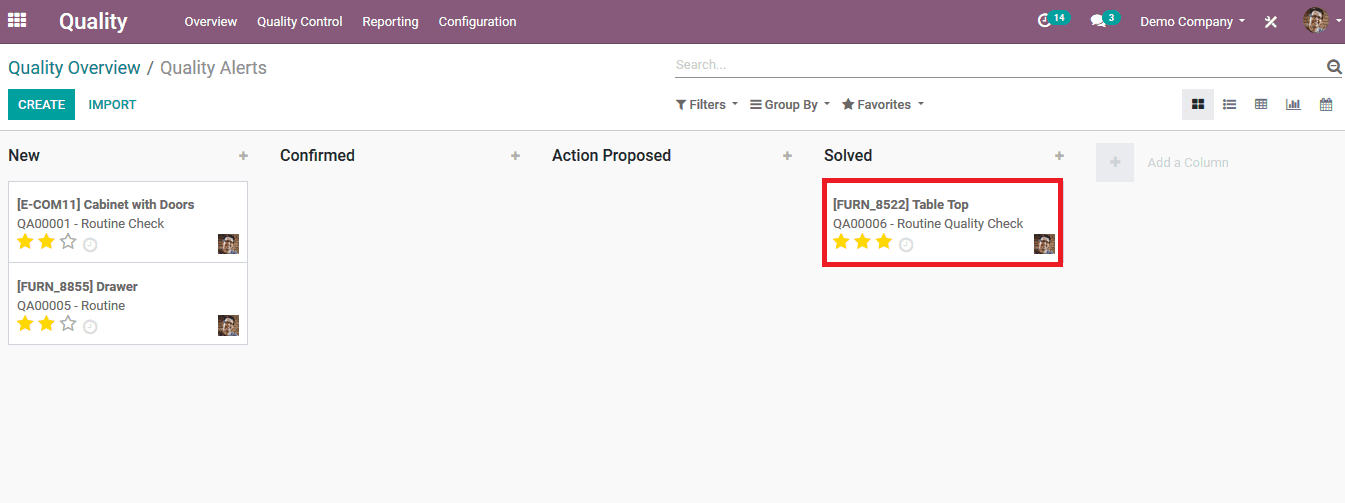
Task: Click Quality Alerts breadcrumb text
Action: pos(213,68)
